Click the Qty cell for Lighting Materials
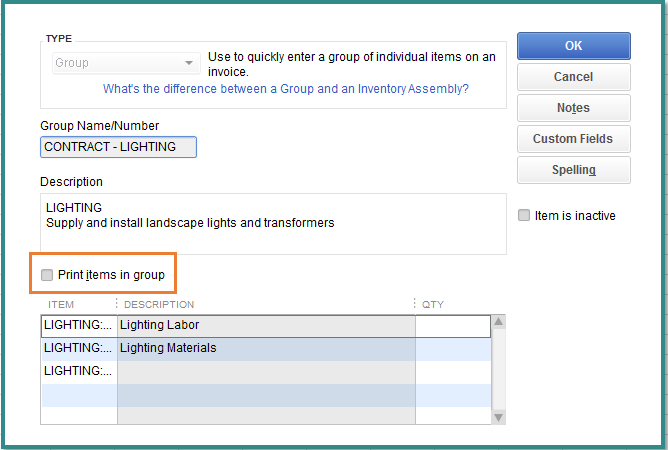Image resolution: width=668 pixels, height=450 pixels. [452, 348]
